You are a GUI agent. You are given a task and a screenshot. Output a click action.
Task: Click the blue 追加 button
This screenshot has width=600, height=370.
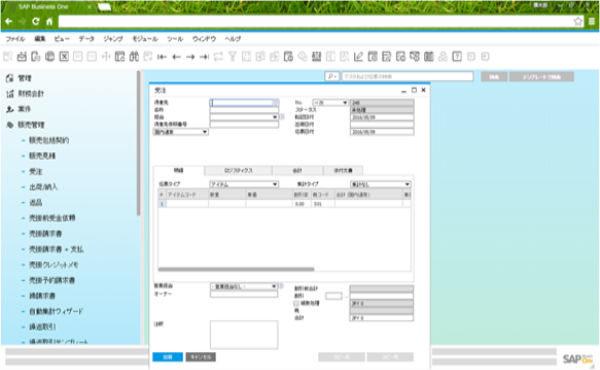(168, 357)
